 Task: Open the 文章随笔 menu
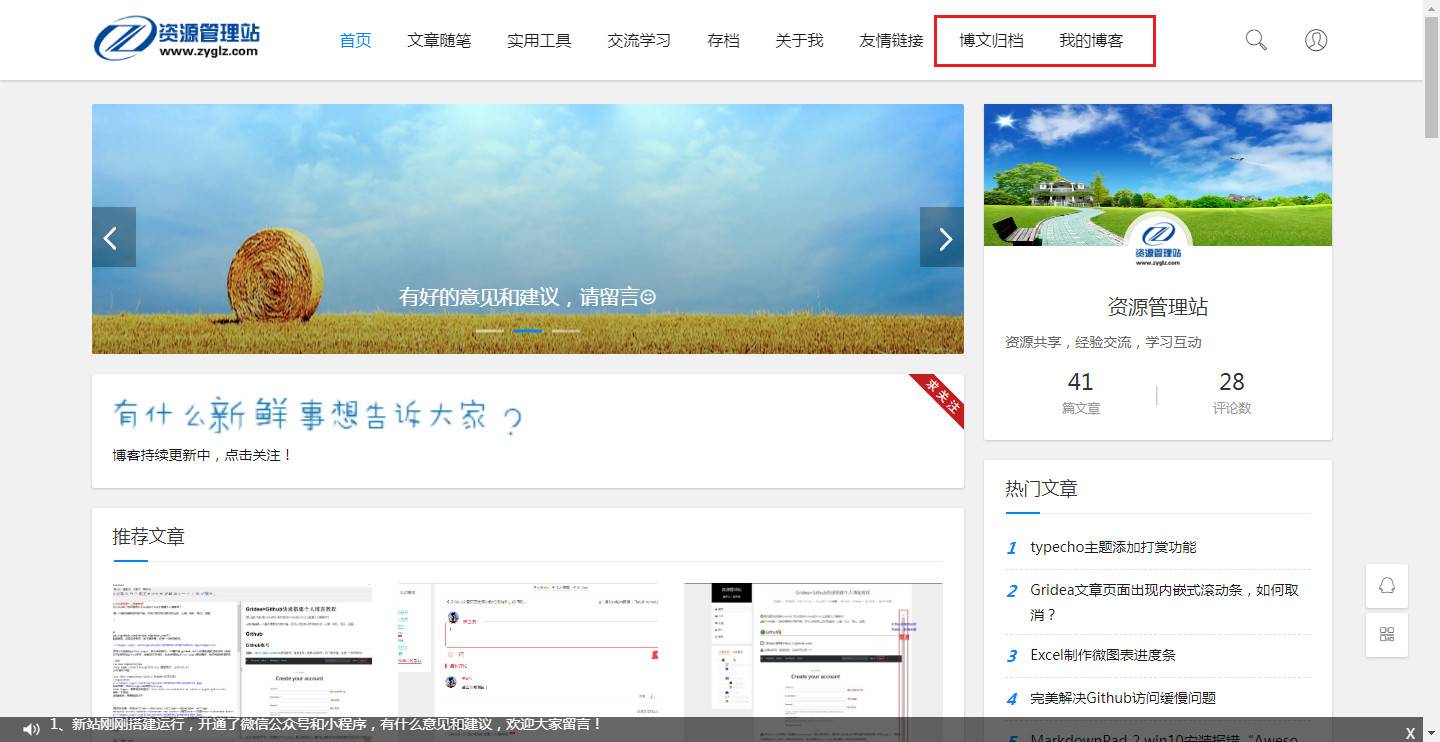[439, 41]
